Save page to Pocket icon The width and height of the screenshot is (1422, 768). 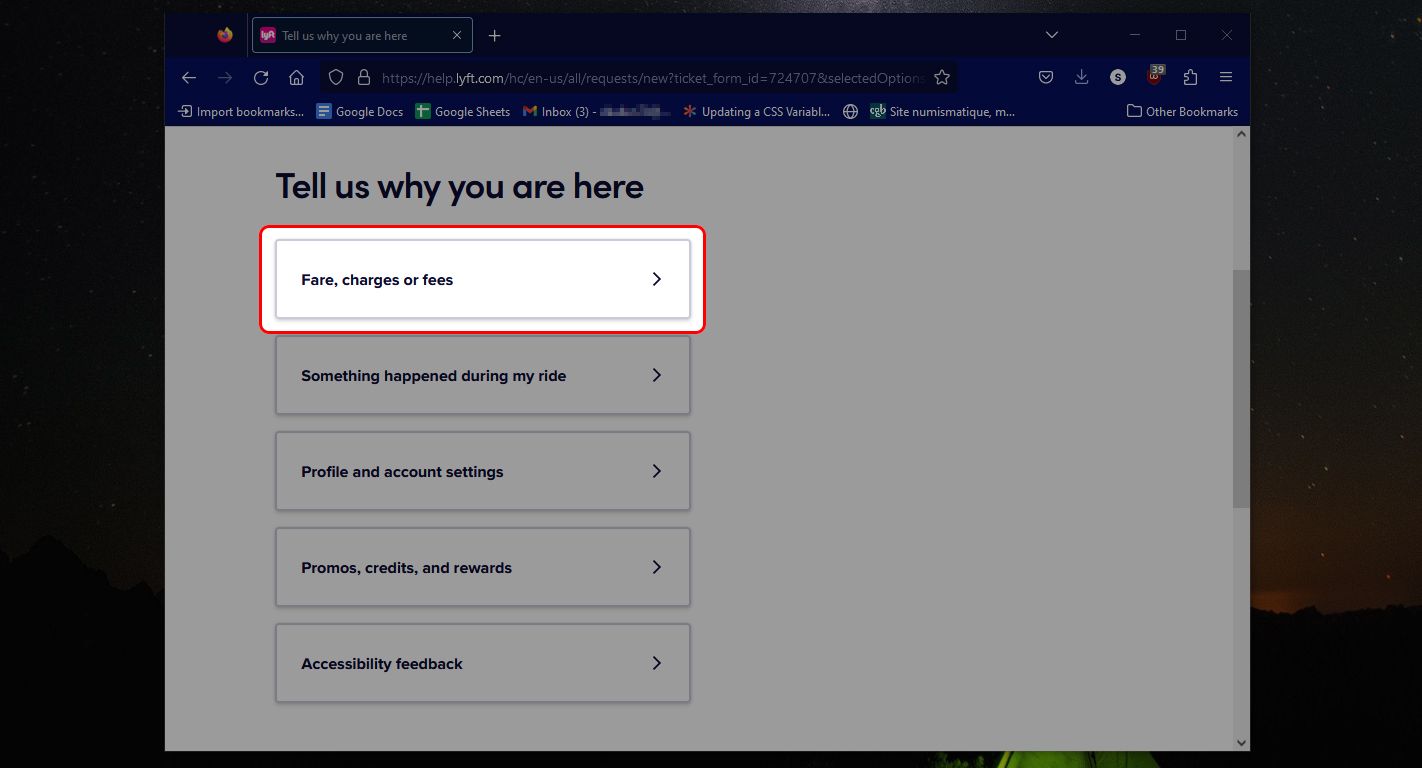pos(1046,77)
